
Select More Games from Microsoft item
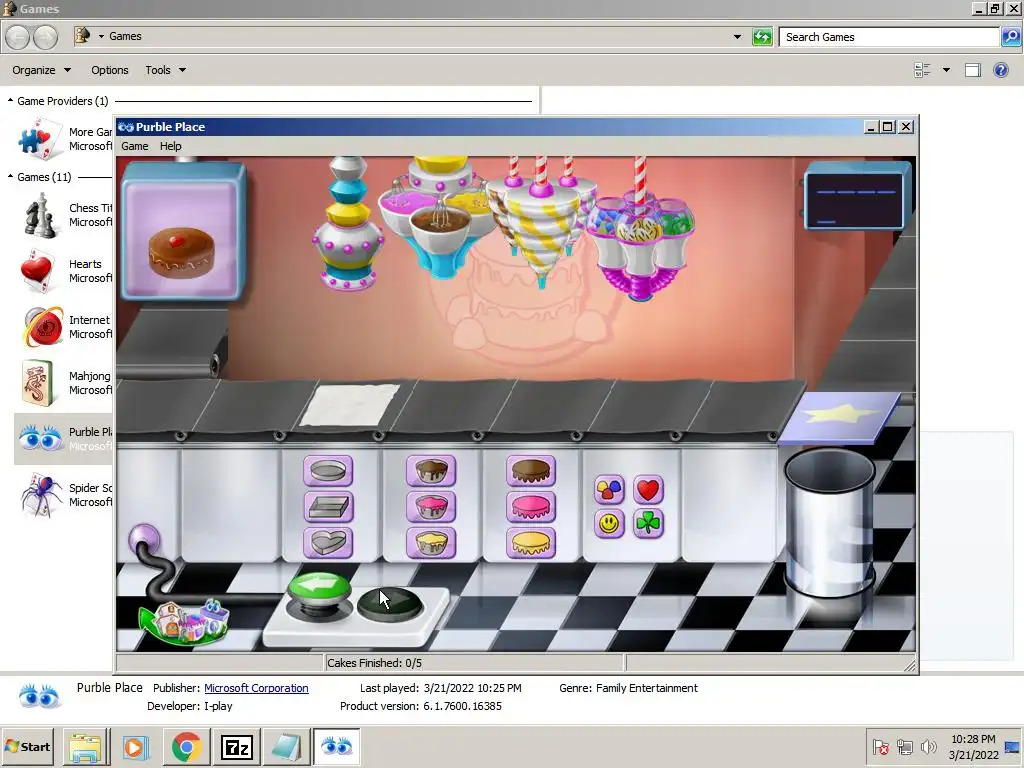[x=64, y=138]
